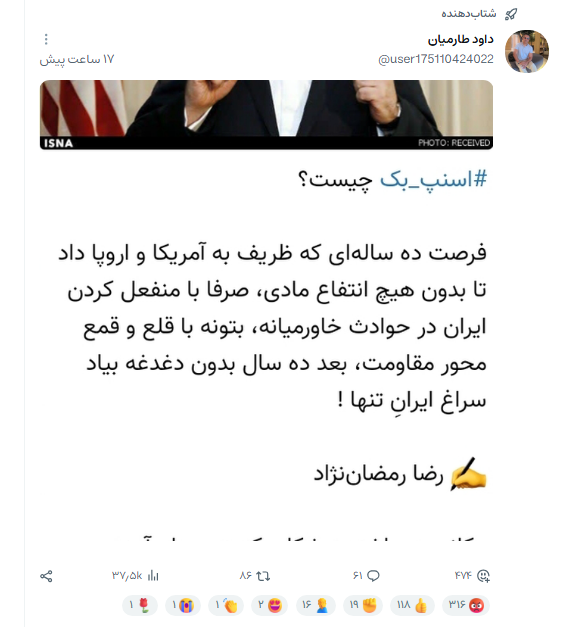This screenshot has width=563, height=627.
Task: Open the ISNA post image
Action: (266, 115)
